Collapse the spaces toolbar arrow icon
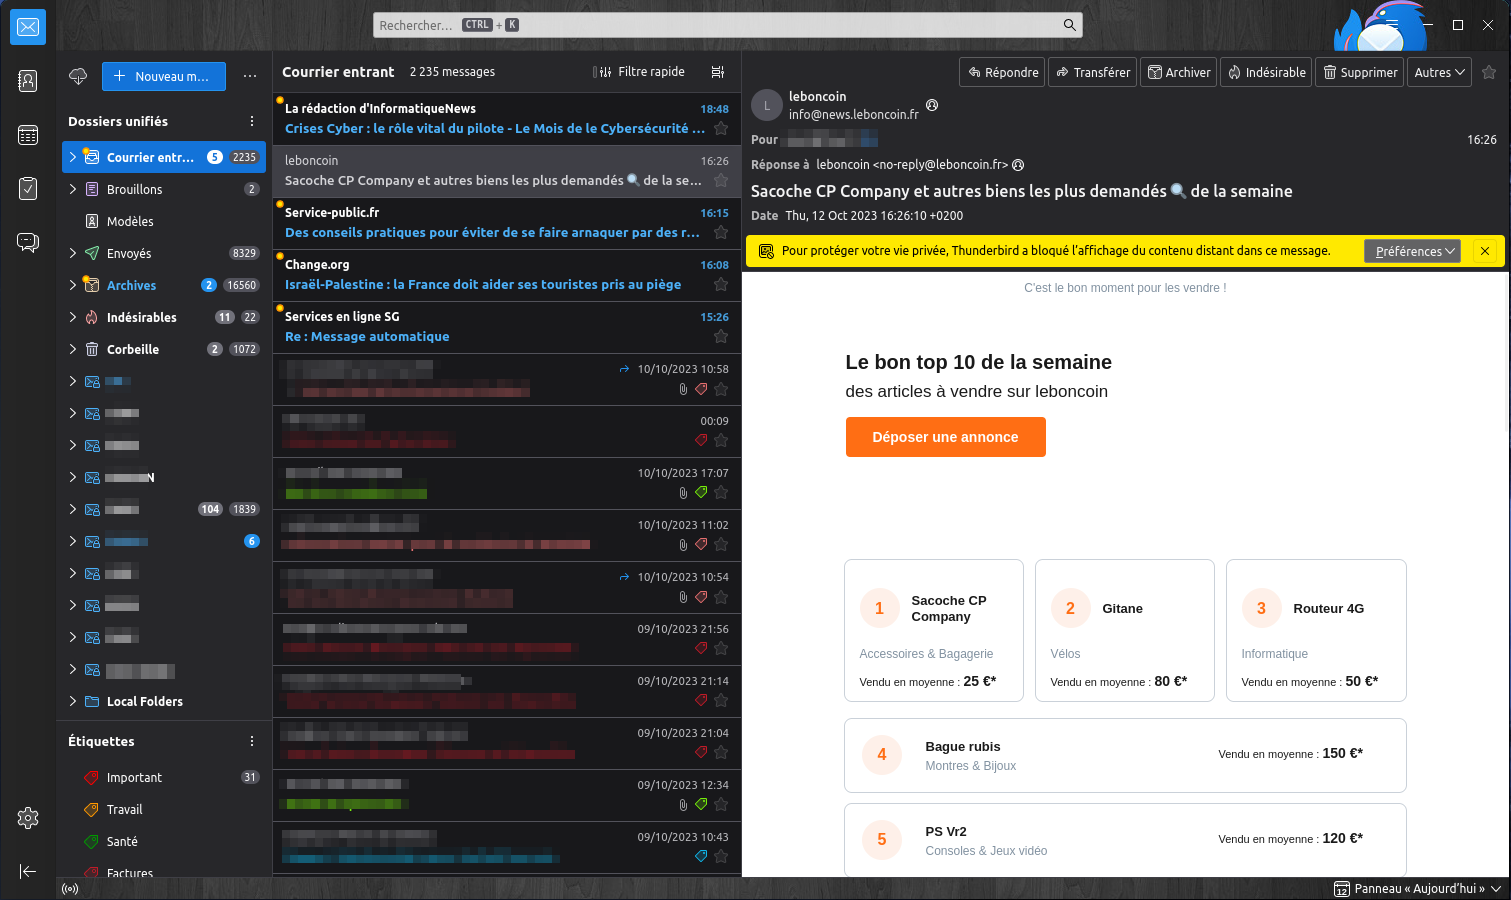The width and height of the screenshot is (1511, 900). click(x=28, y=871)
